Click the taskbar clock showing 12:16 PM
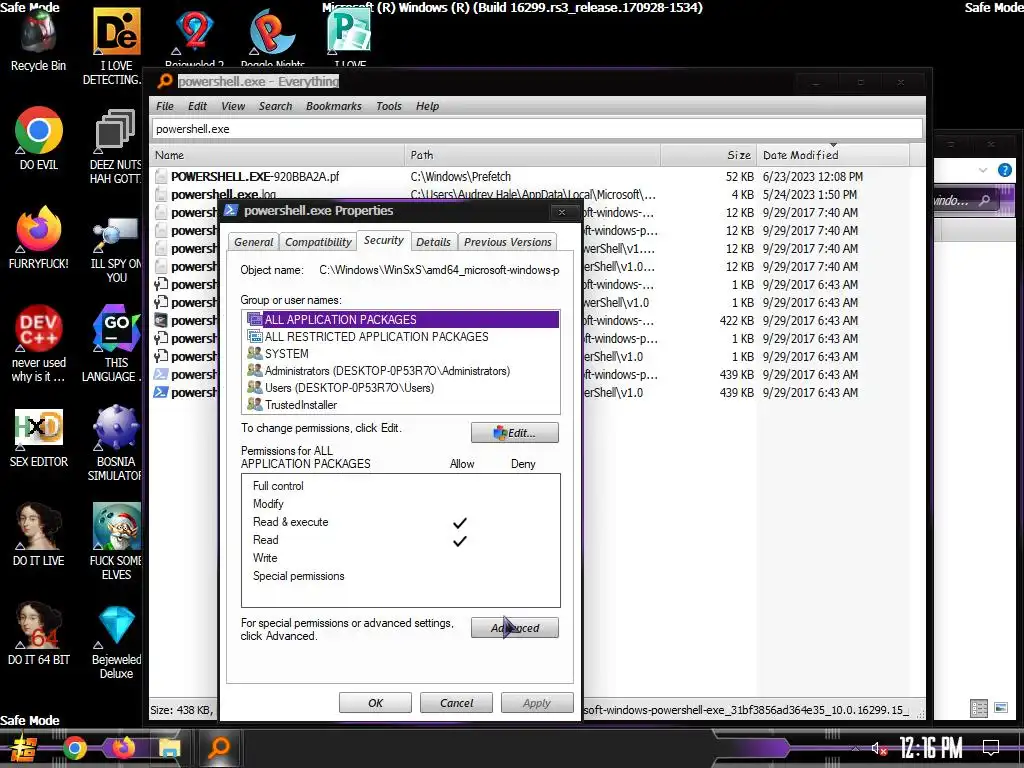 (931, 747)
